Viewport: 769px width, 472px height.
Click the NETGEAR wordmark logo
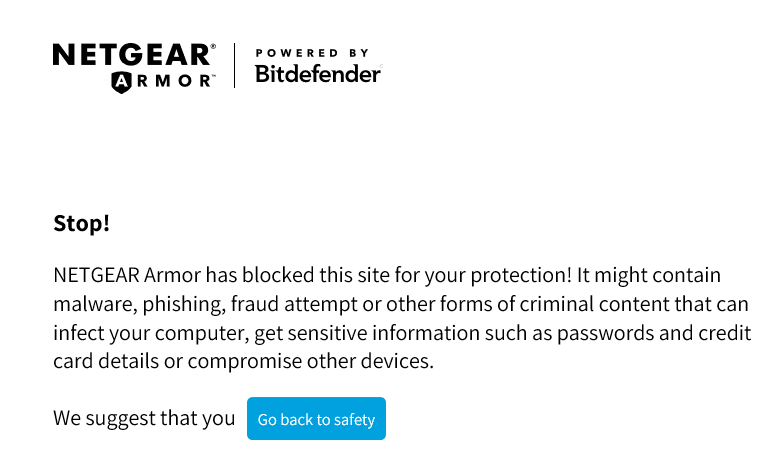click(x=133, y=54)
